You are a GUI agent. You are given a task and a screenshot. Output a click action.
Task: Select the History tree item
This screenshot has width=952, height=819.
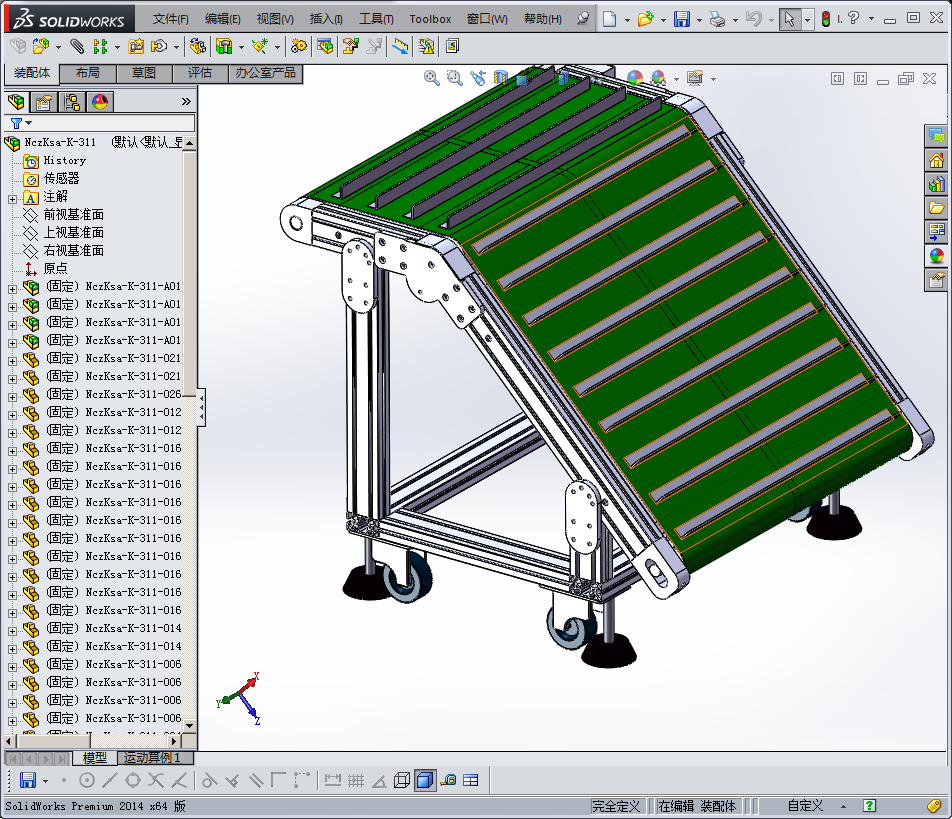[64, 160]
